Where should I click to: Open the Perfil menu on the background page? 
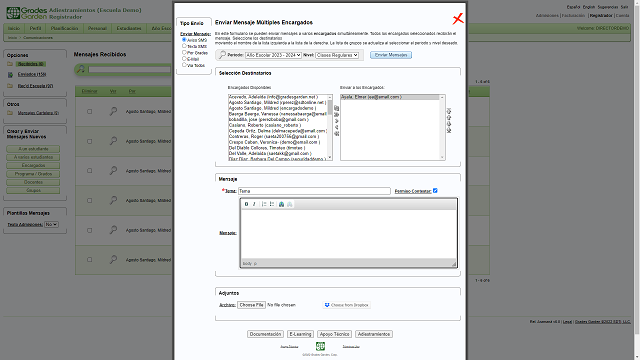(35, 28)
